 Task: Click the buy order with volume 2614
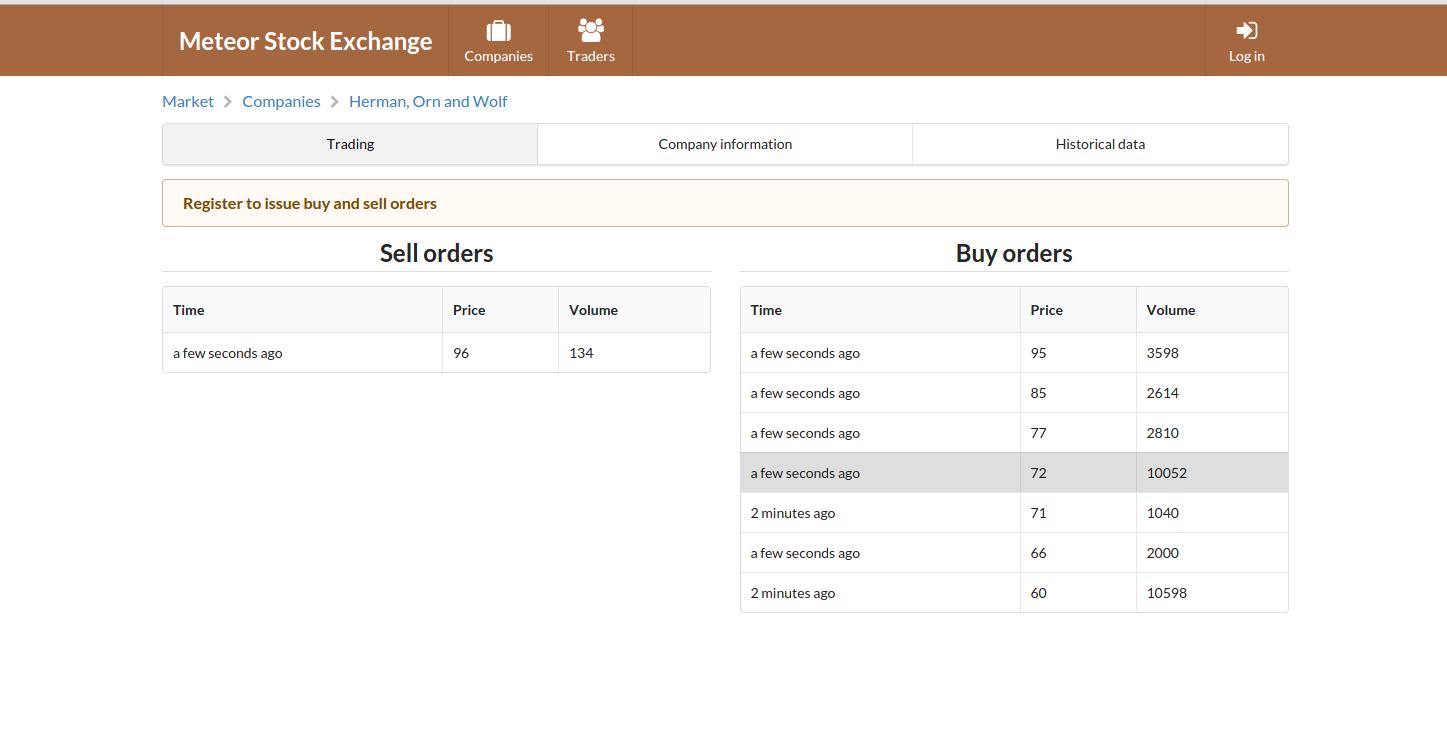[x=1014, y=393]
